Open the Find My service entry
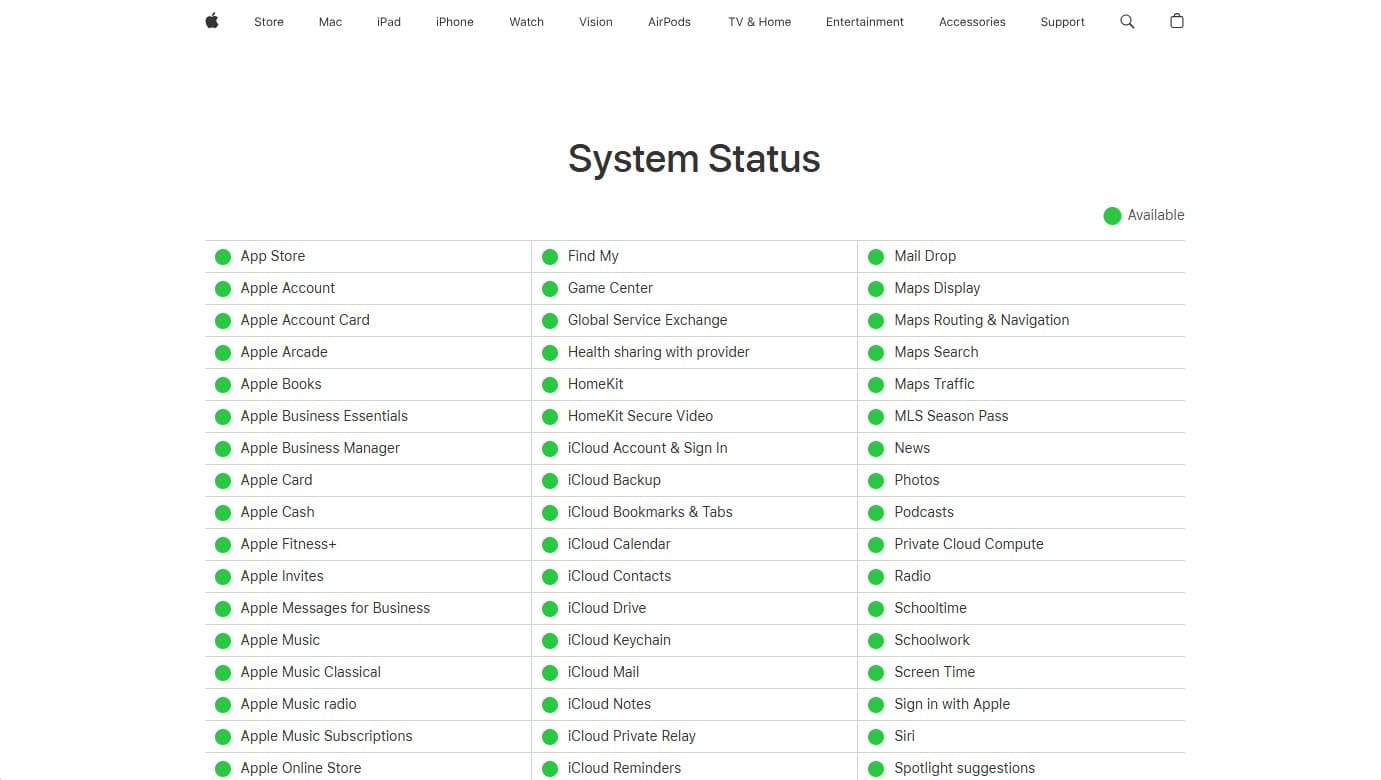 click(593, 256)
